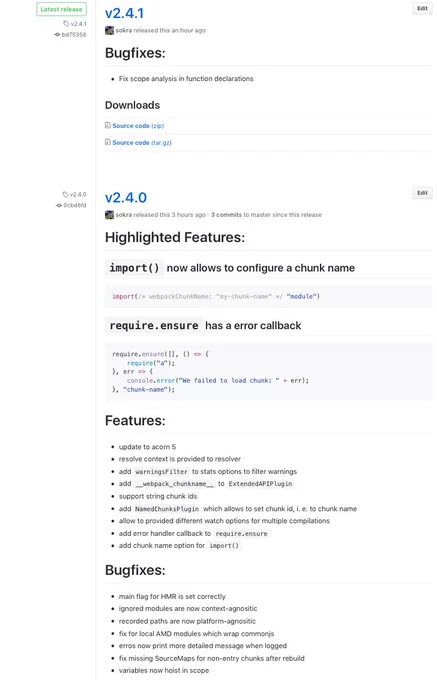This screenshot has height=680, width=437.
Task: Click the commit icon beside bd75356
Action: click(x=57, y=35)
